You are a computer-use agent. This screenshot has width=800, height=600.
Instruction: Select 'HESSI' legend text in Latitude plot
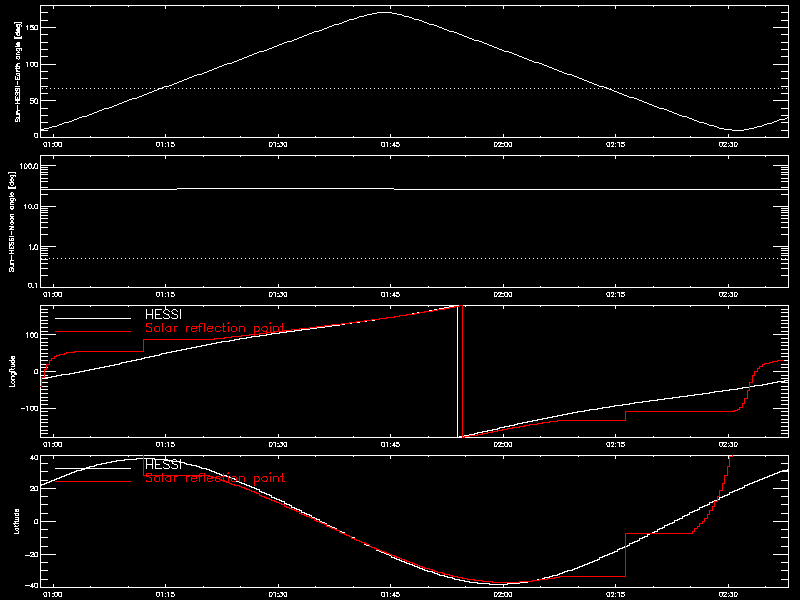[x=163, y=464]
